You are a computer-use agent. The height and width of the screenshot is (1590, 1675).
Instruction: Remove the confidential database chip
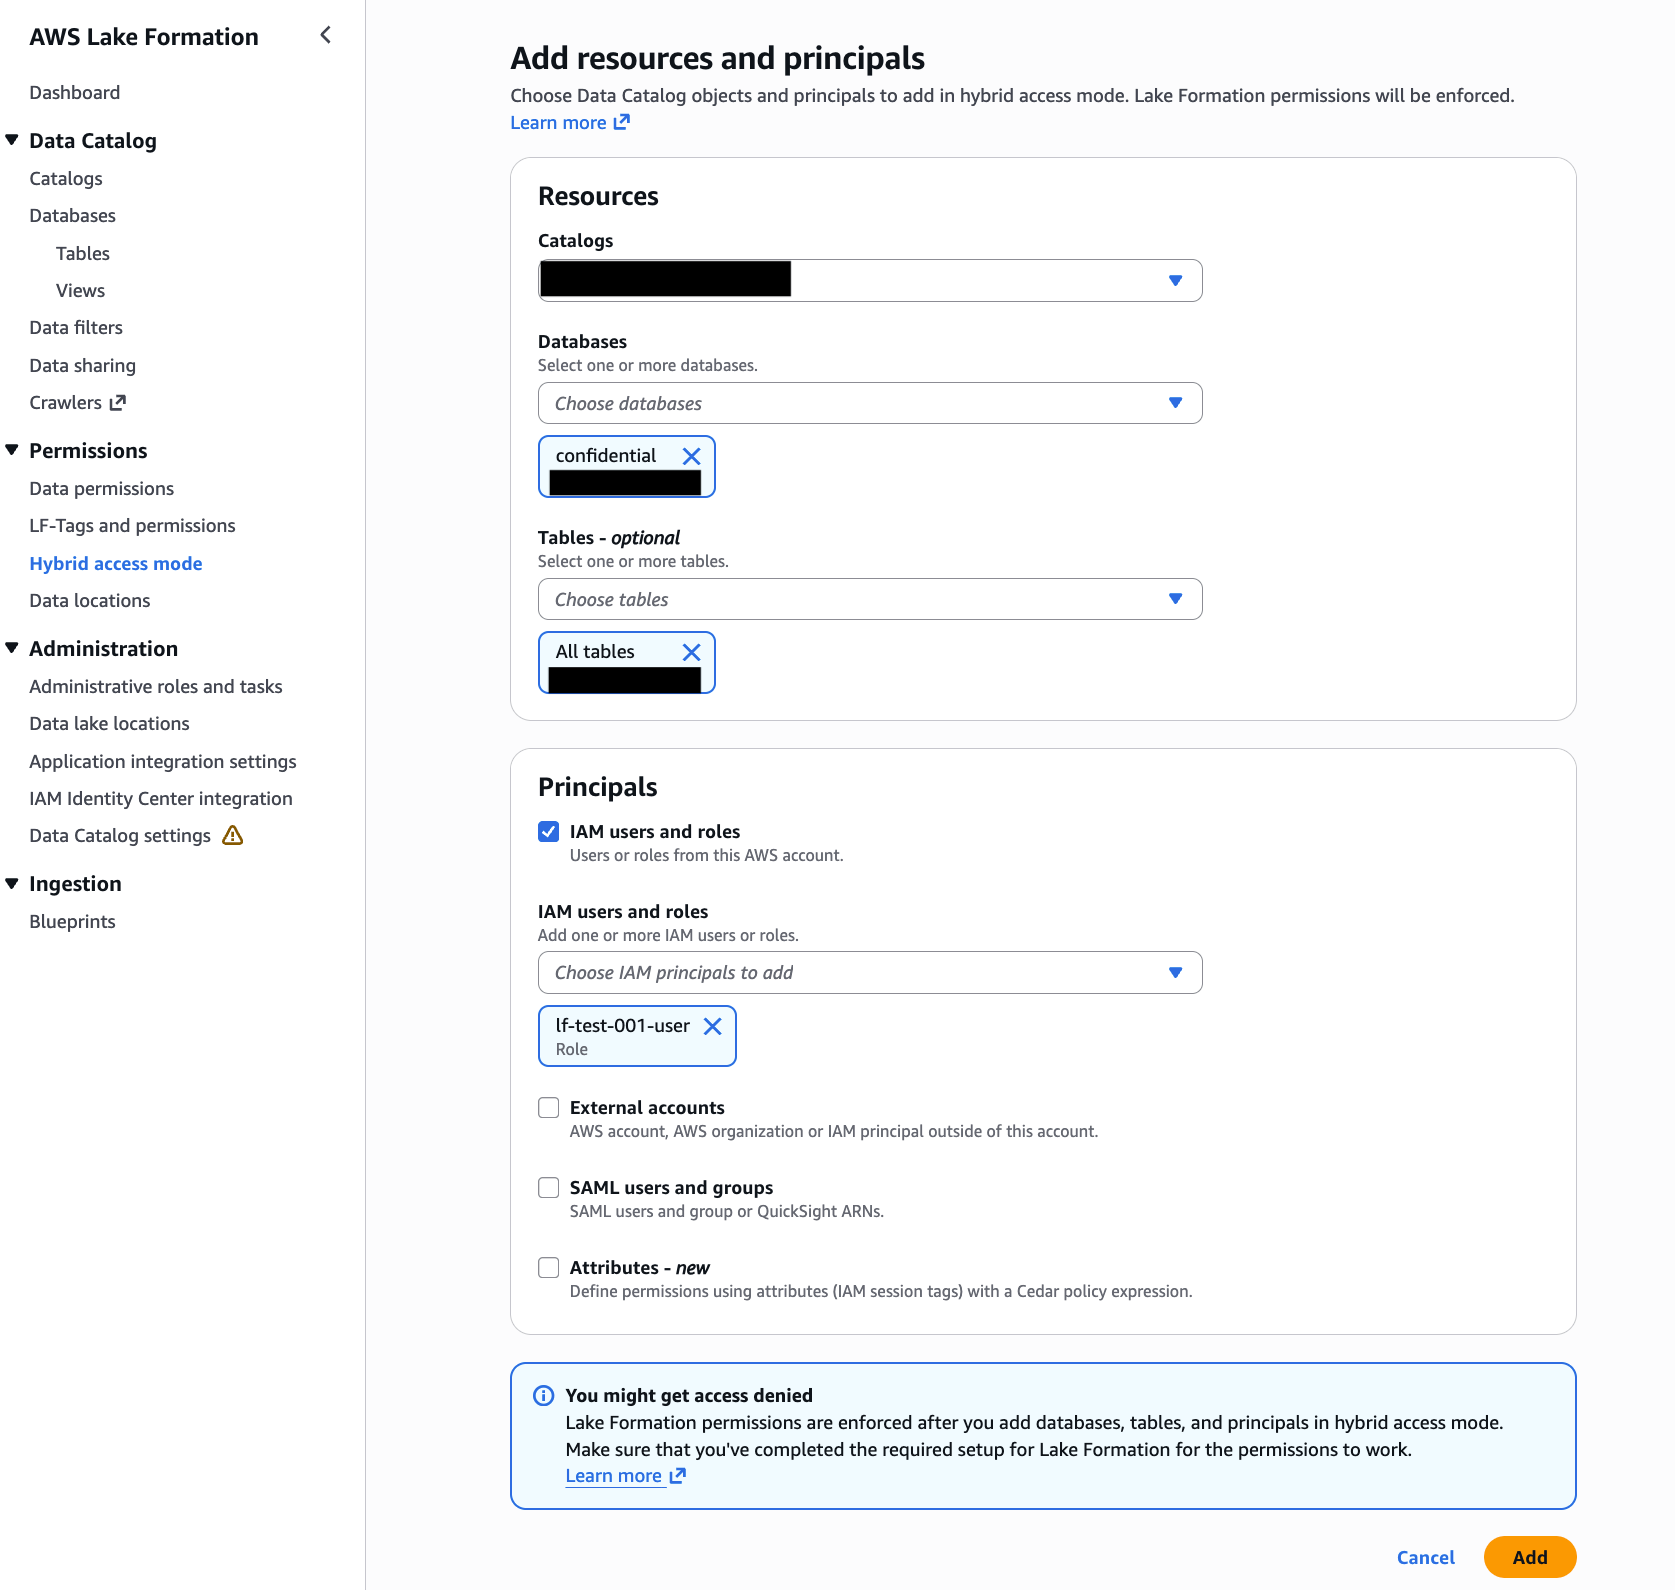(x=691, y=456)
